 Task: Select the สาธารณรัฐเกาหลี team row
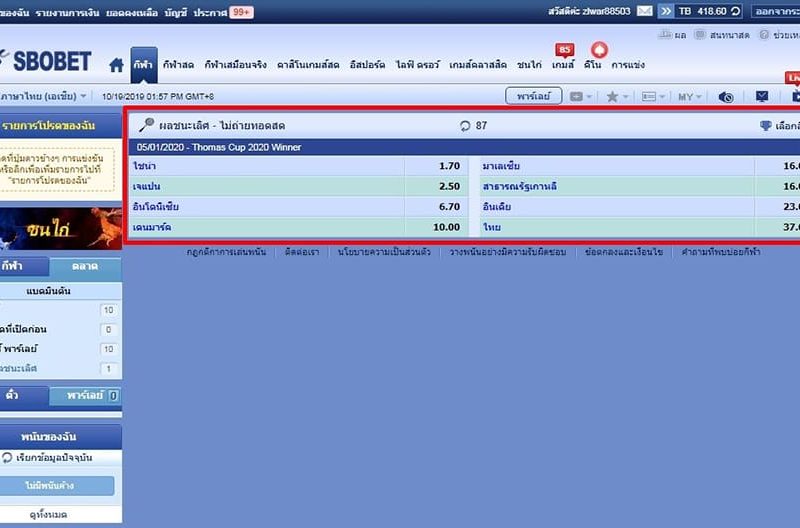pos(640,186)
